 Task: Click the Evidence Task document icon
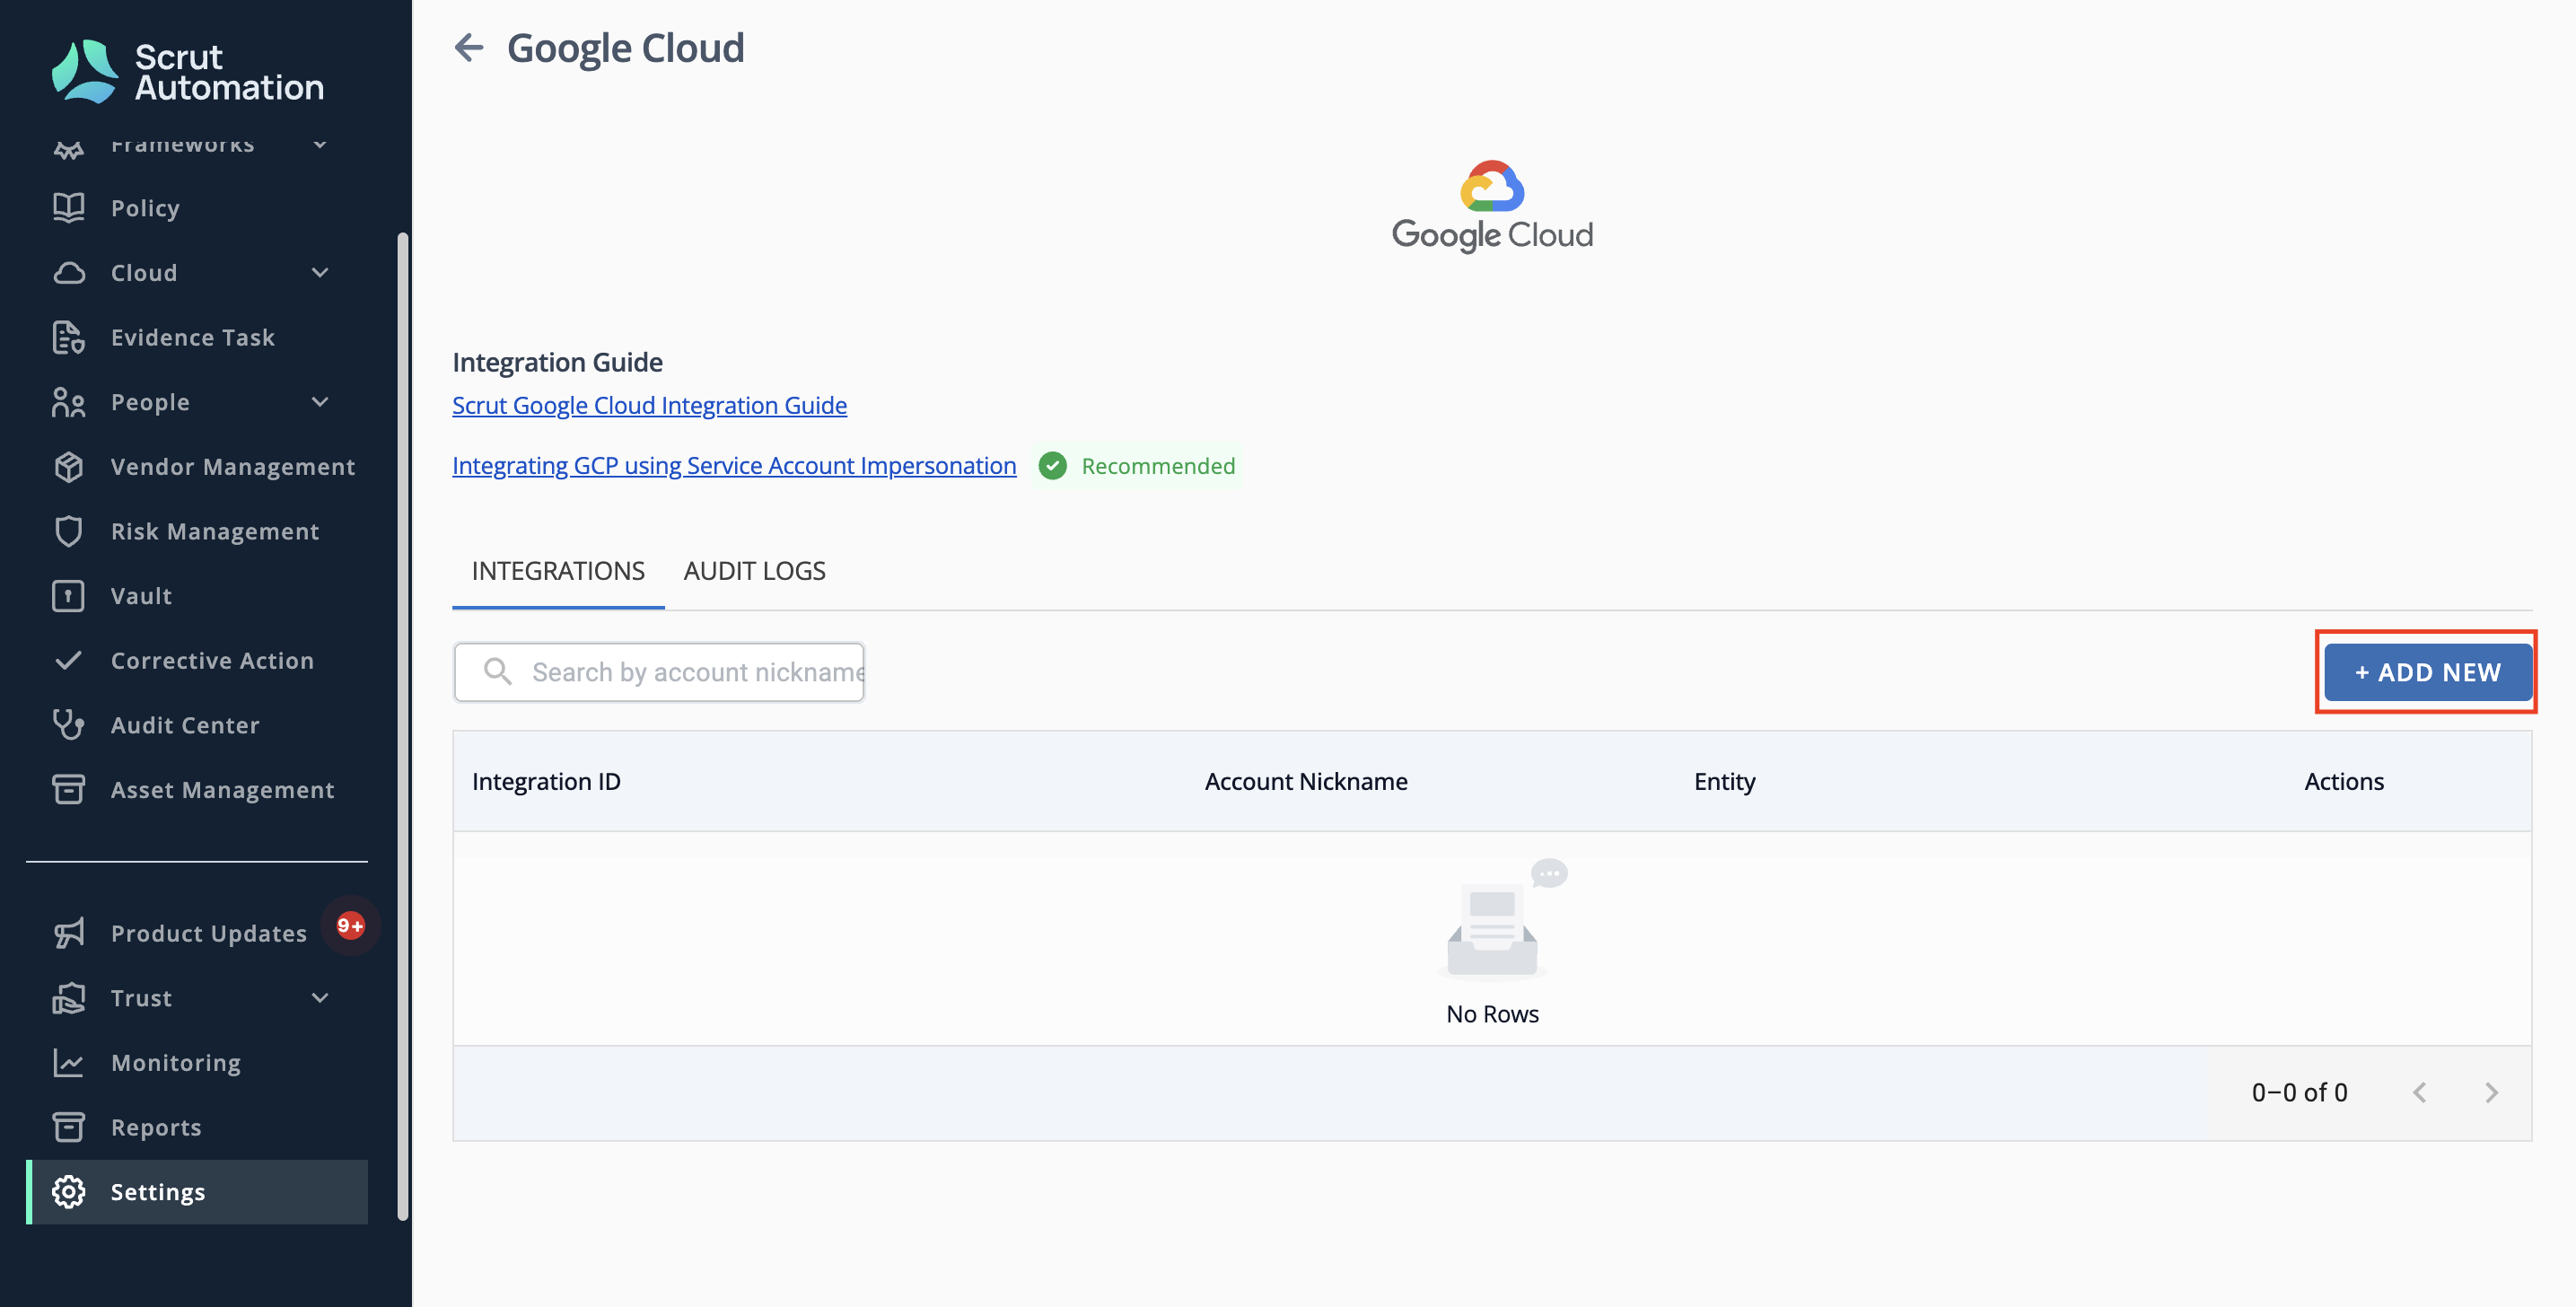tap(68, 338)
